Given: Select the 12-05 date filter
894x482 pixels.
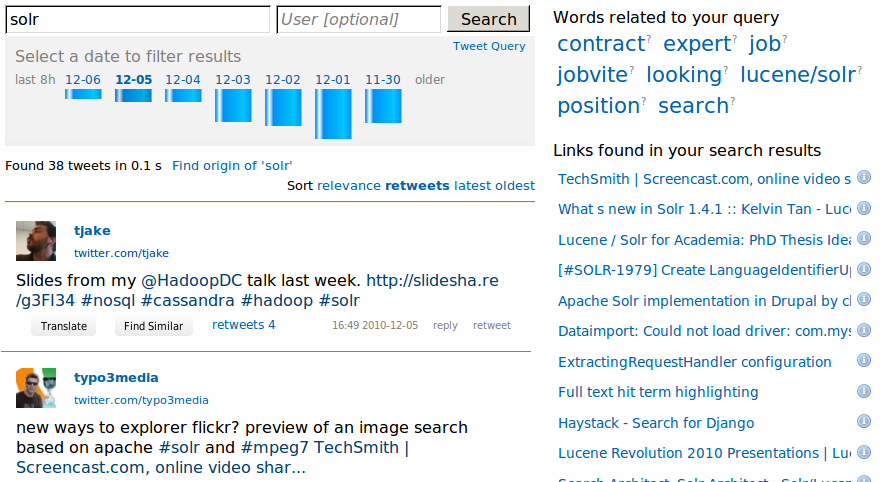Looking at the screenshot, I should point(133,80).
